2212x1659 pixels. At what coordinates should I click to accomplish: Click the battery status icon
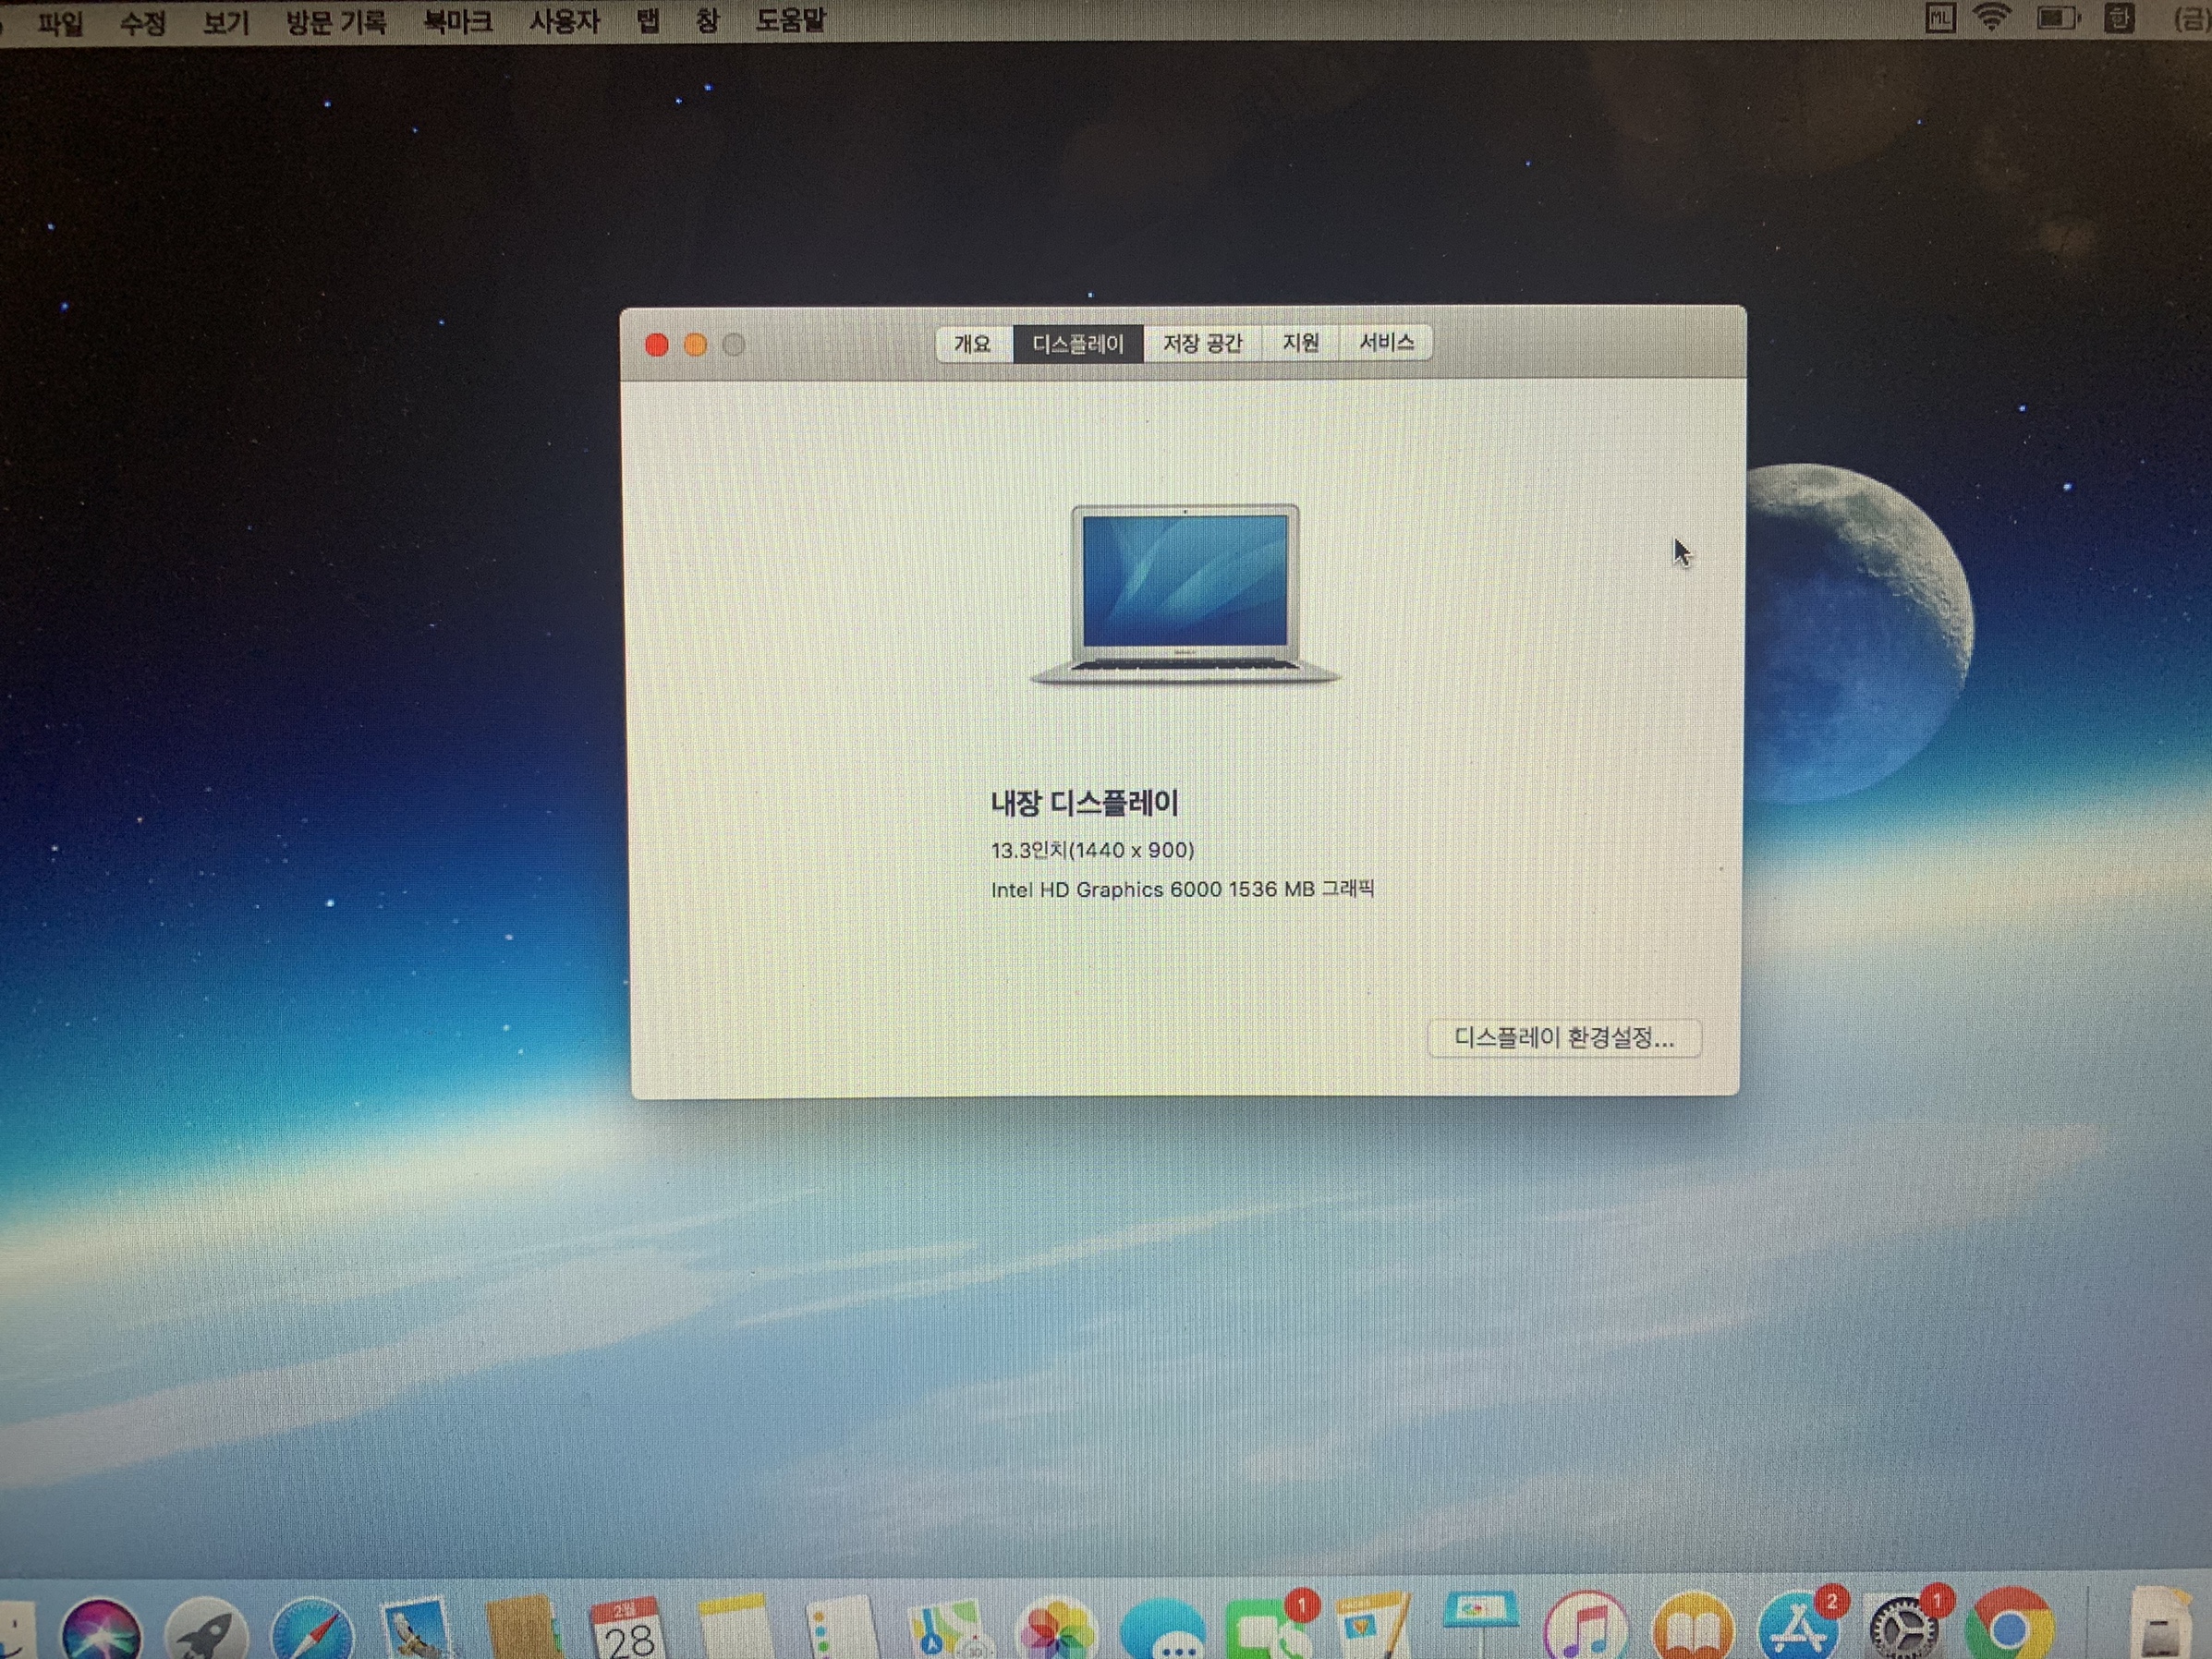[x=2056, y=18]
